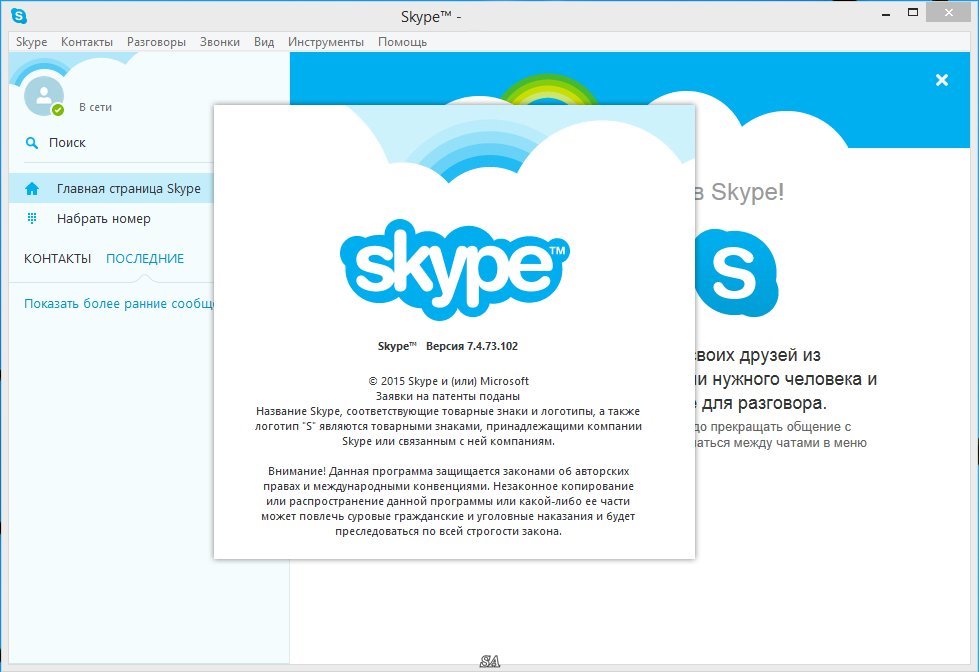This screenshot has height=672, width=979.
Task: Open the Вид menu
Action: tap(264, 42)
